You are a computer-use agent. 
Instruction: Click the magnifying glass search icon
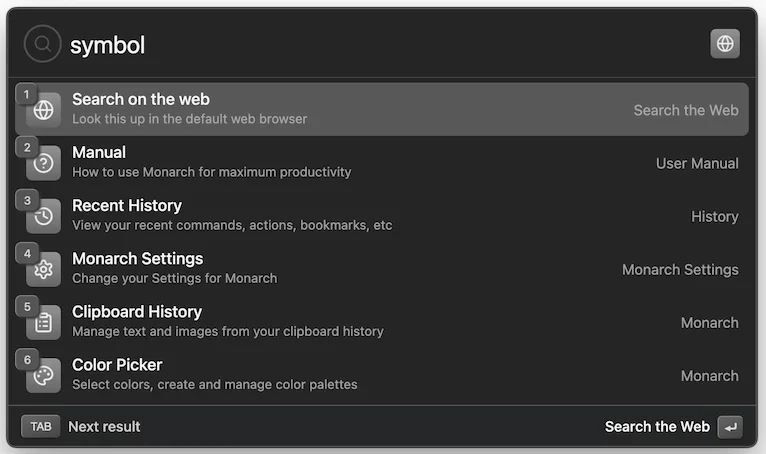[x=43, y=44]
